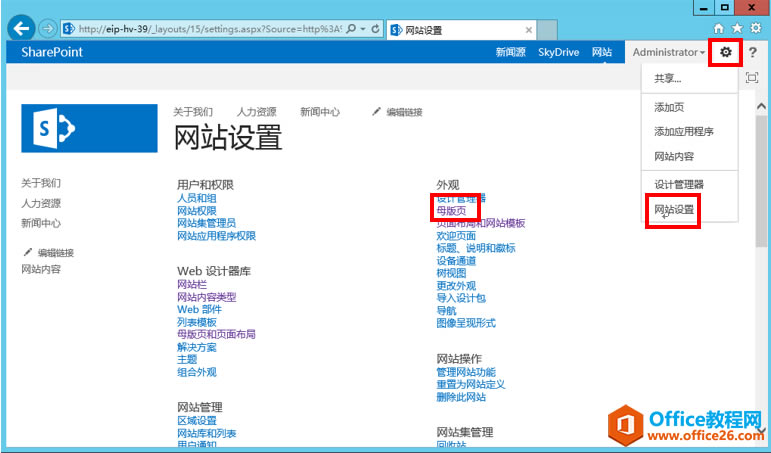Open 新闻中心 in the top navigation

(x=320, y=112)
